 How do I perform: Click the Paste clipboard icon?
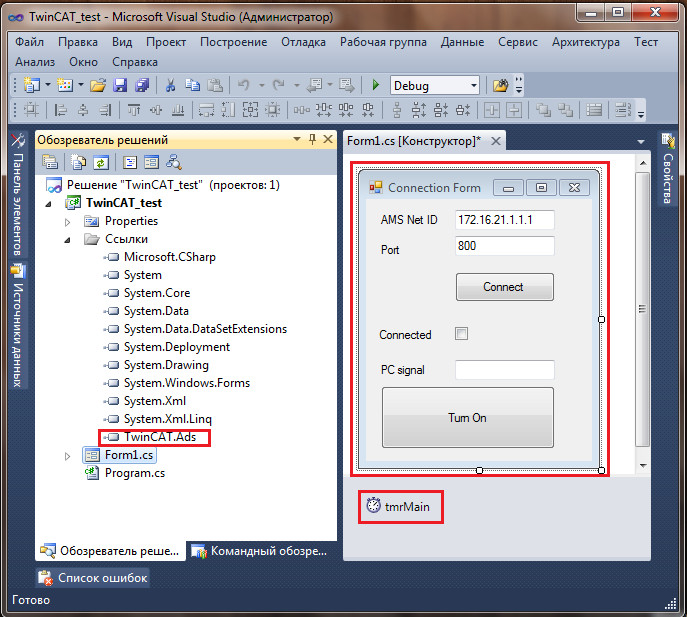pyautogui.click(x=215, y=85)
